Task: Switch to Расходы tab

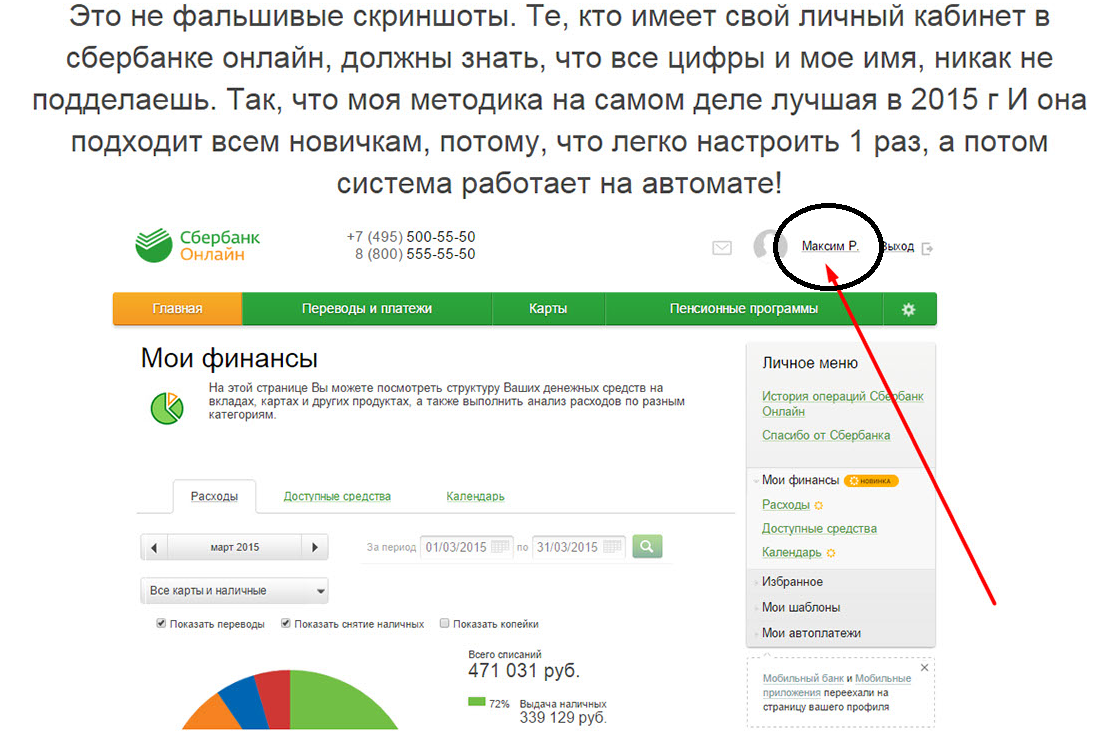Action: tap(214, 496)
